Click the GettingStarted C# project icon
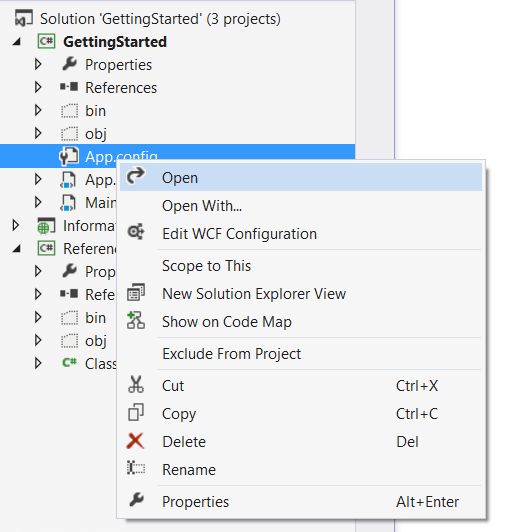 (x=46, y=41)
